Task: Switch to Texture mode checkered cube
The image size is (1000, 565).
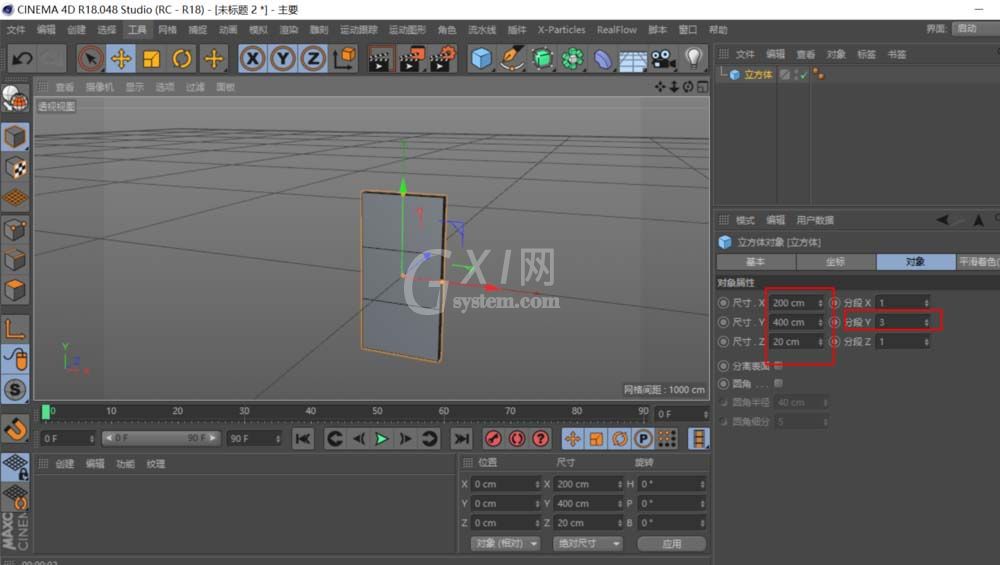Action: (15, 168)
